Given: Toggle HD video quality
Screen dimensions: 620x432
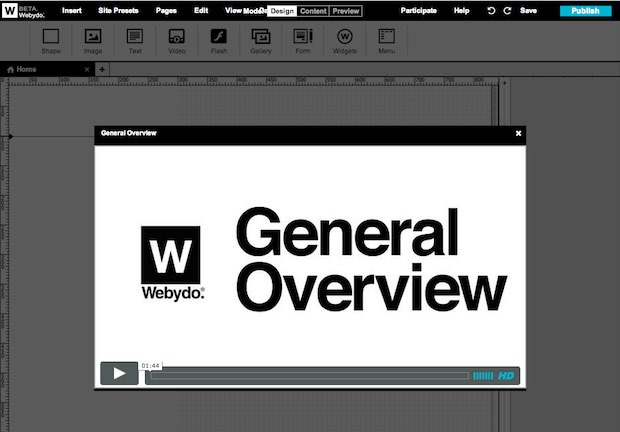Looking at the screenshot, I should click(506, 375).
